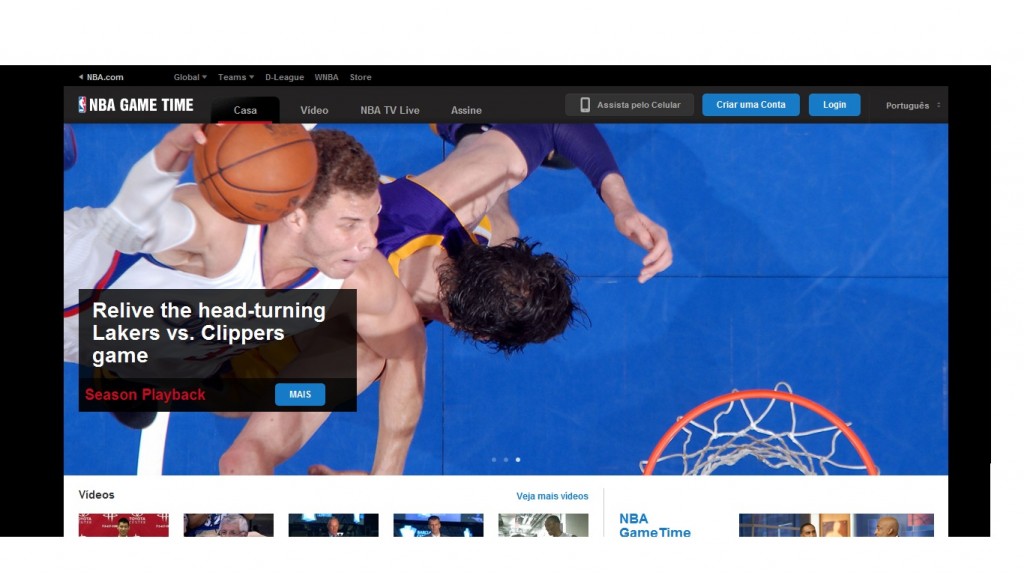This screenshot has height=575, width=1024.
Task: Click the Criar uma Conta button
Action: click(750, 105)
